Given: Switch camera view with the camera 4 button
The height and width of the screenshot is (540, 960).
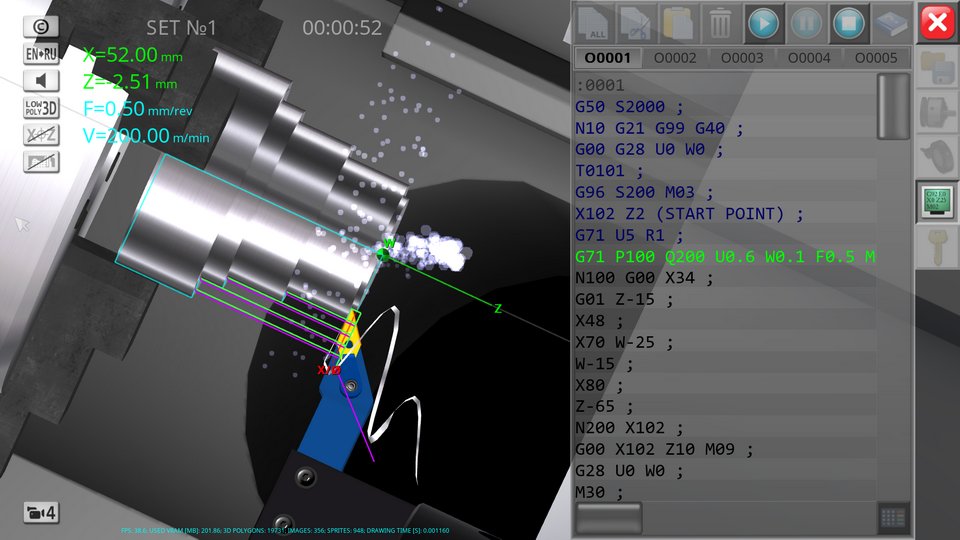Looking at the screenshot, I should click(41, 513).
